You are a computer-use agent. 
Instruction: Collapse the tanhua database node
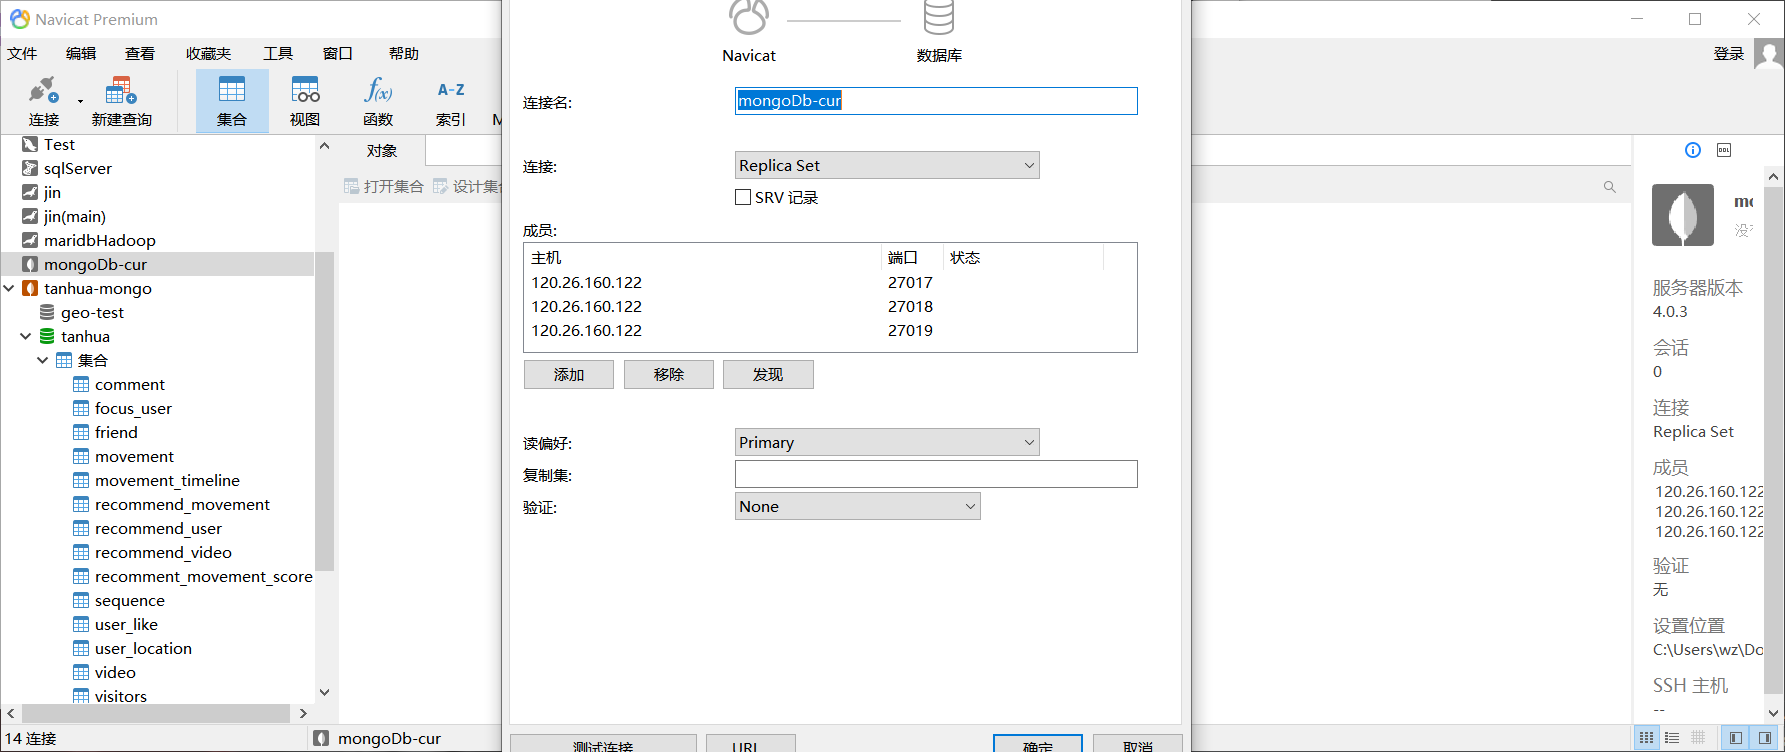[26, 336]
